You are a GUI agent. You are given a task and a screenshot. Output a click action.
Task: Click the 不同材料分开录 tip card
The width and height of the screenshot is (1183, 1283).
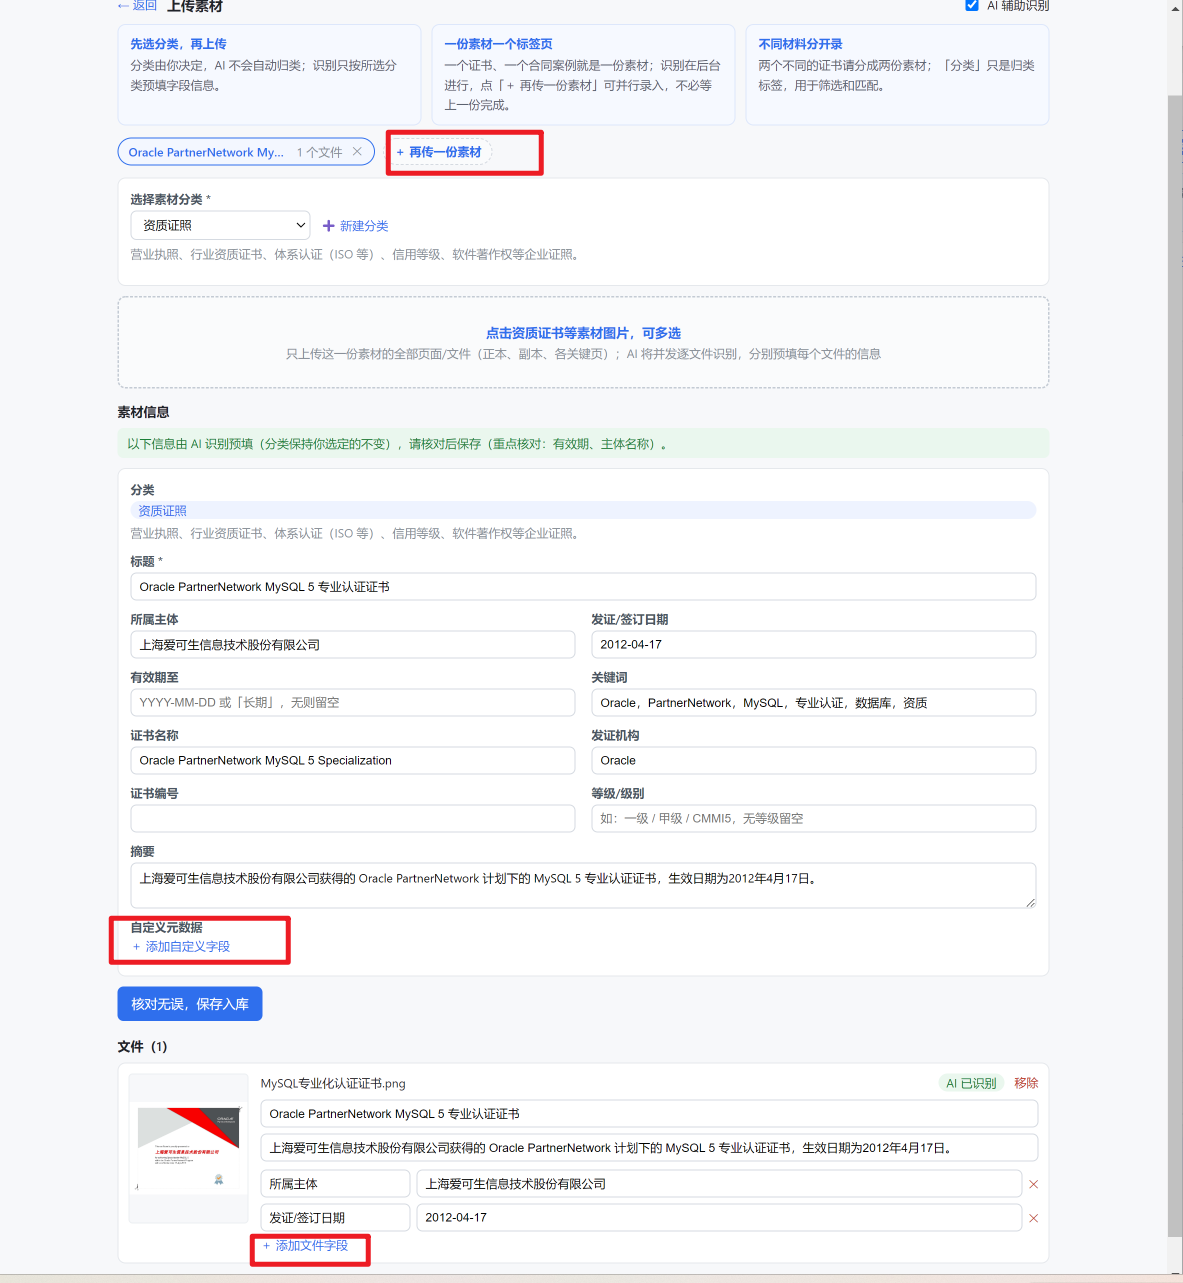pyautogui.click(x=897, y=75)
